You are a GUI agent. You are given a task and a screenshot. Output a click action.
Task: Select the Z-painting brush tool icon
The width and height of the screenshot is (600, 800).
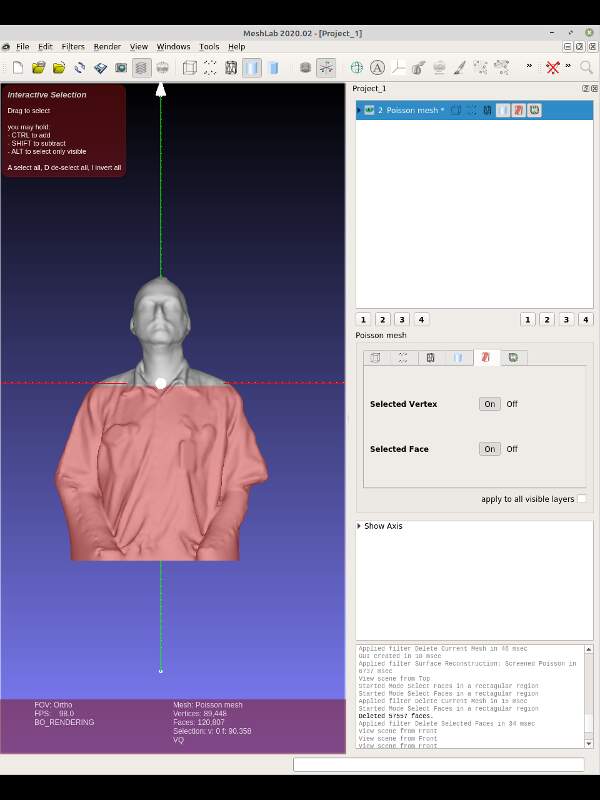(x=419, y=67)
